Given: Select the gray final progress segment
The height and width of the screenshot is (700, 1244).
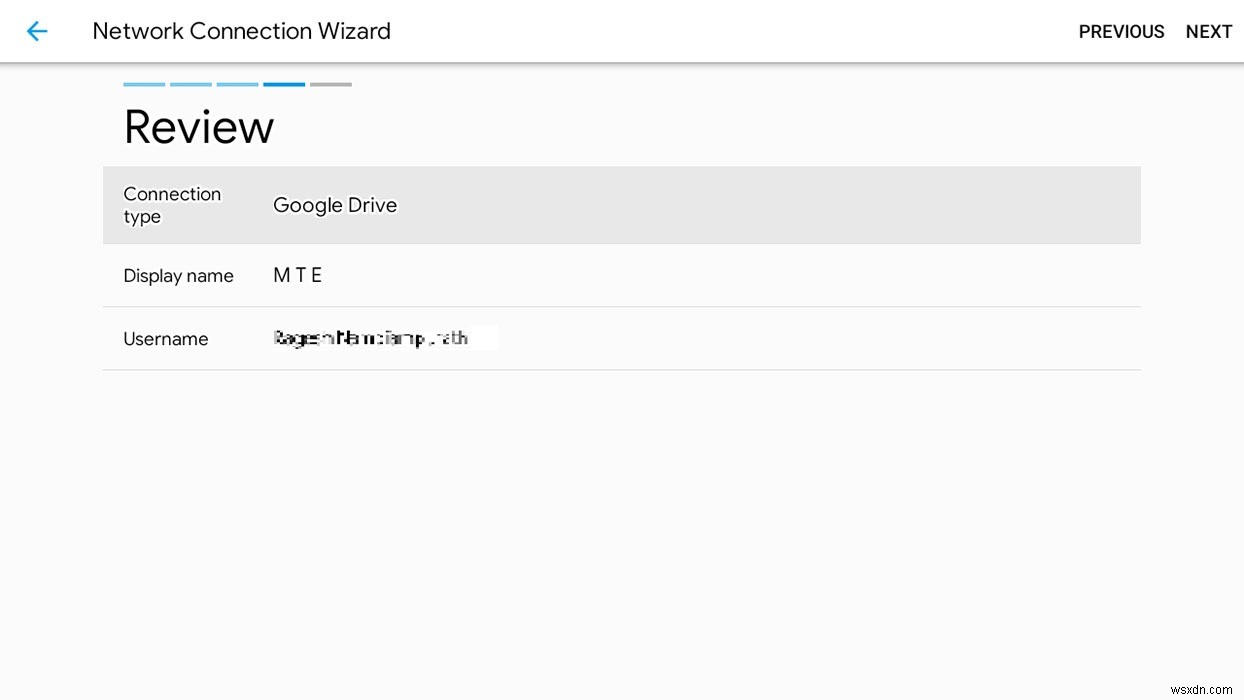Looking at the screenshot, I should (x=330, y=85).
